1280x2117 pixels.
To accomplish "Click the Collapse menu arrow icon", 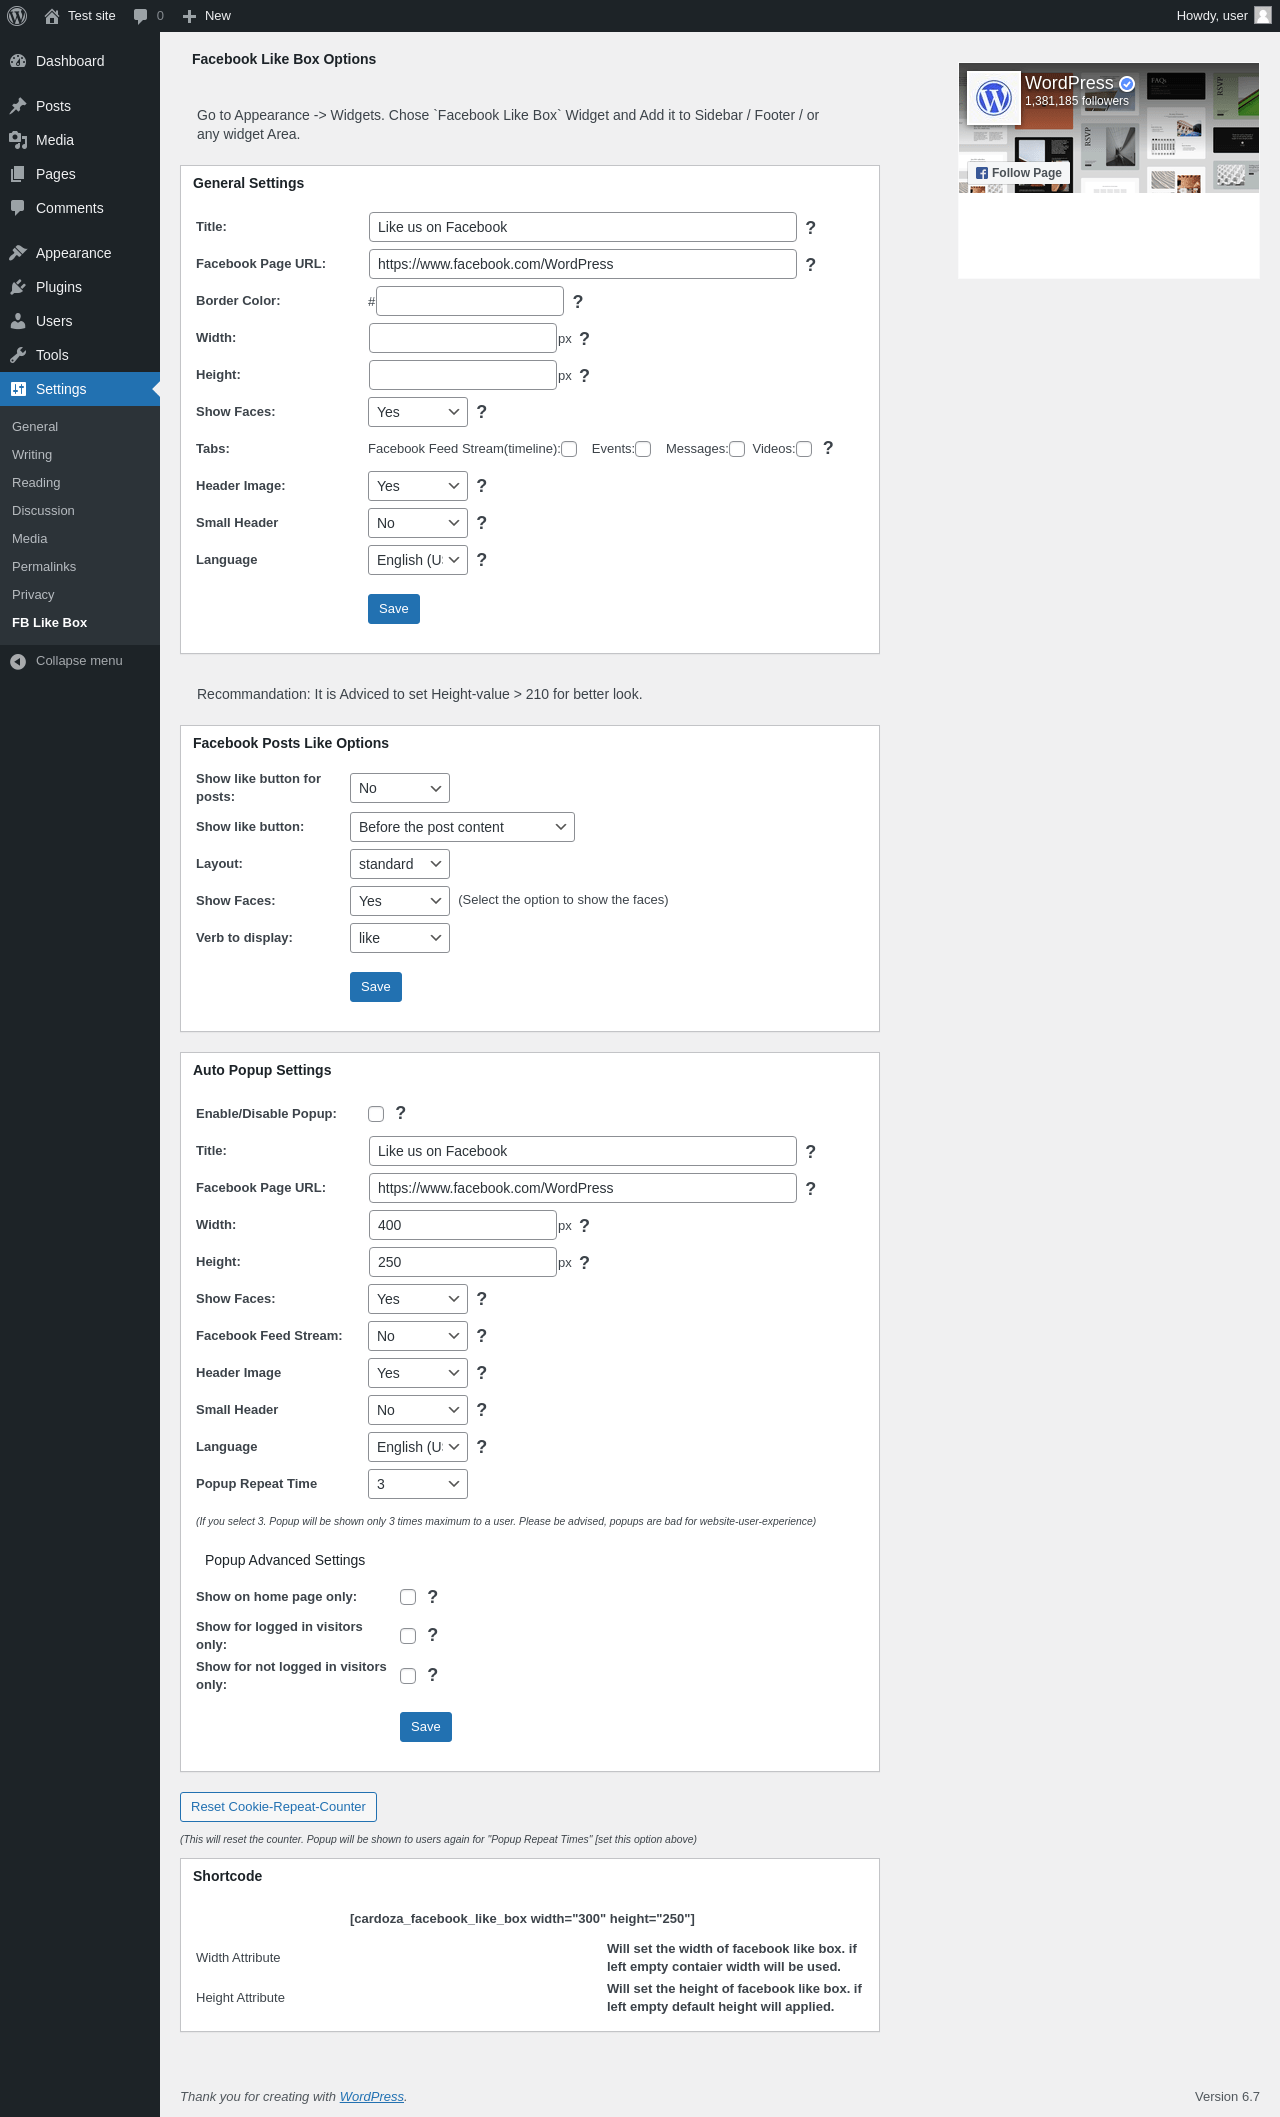I will pyautogui.click(x=18, y=661).
